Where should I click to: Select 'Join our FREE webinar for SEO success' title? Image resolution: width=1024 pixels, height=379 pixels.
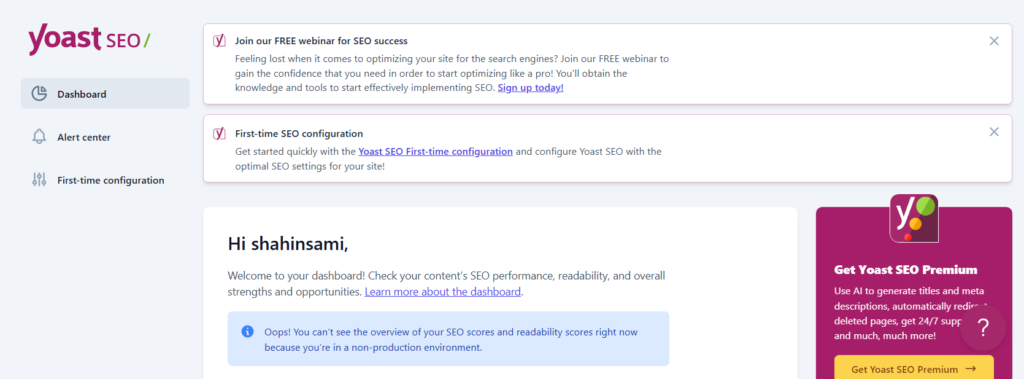pos(321,41)
